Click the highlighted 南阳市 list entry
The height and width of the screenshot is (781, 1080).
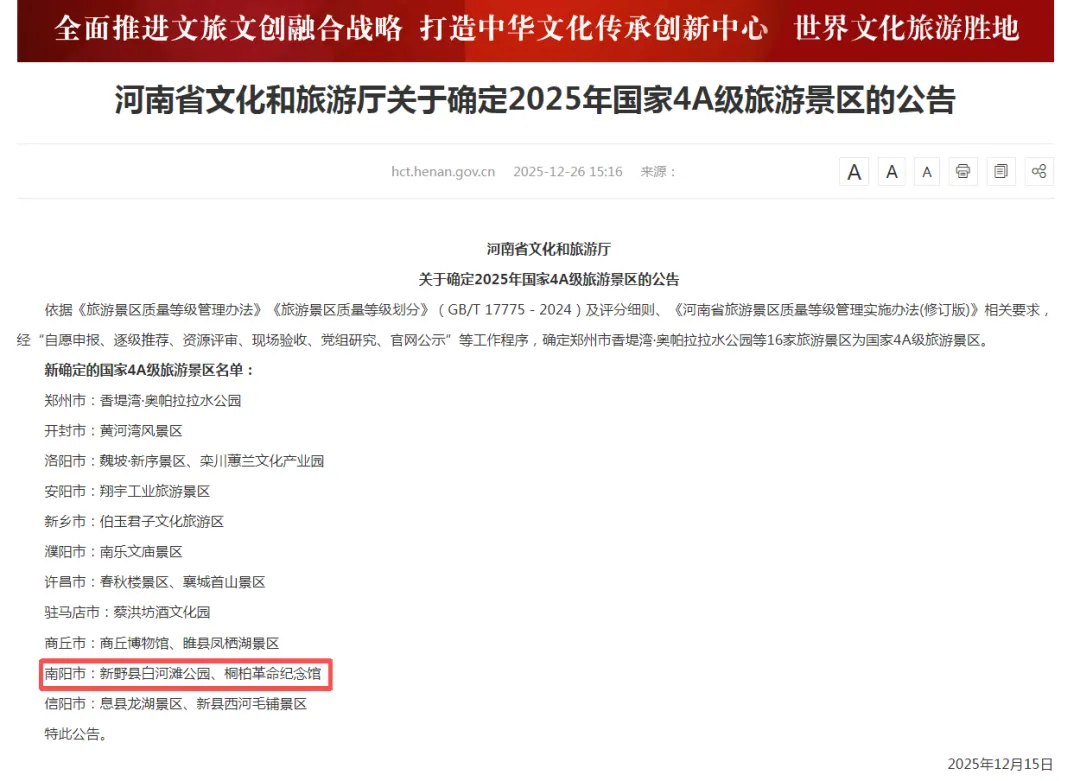[x=183, y=674]
